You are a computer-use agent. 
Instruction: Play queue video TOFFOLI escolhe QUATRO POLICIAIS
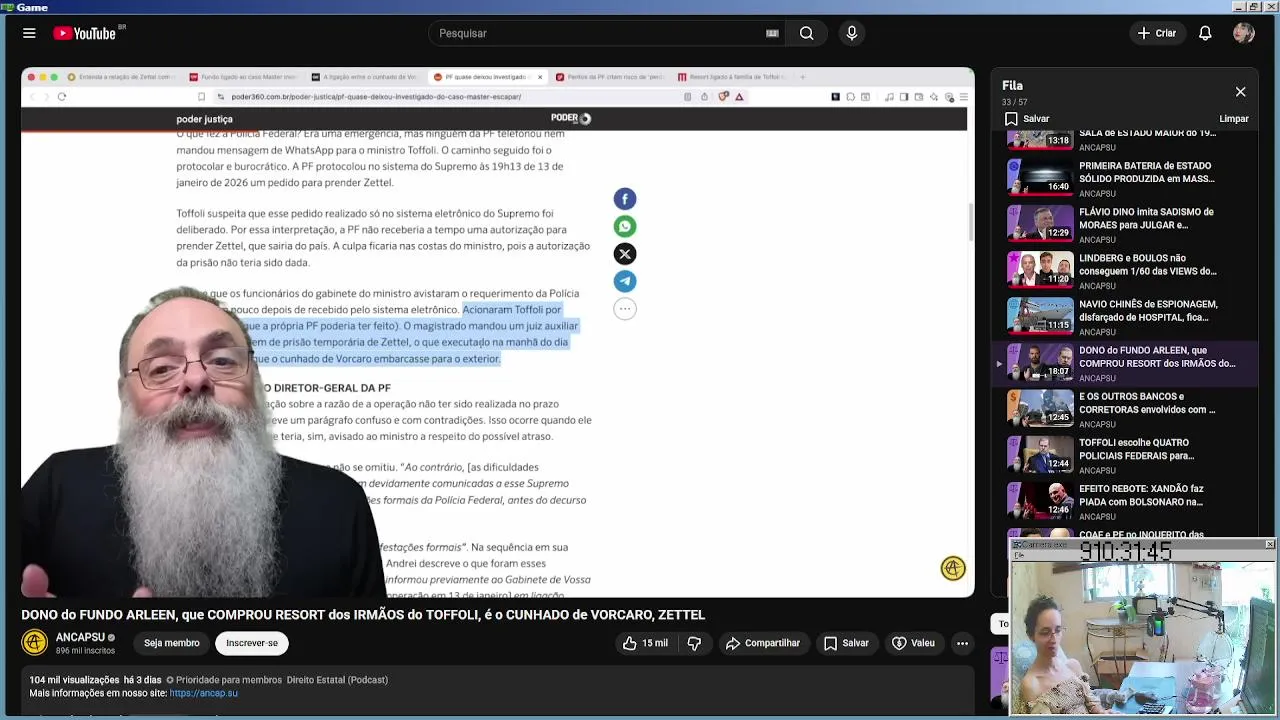pos(1125,455)
